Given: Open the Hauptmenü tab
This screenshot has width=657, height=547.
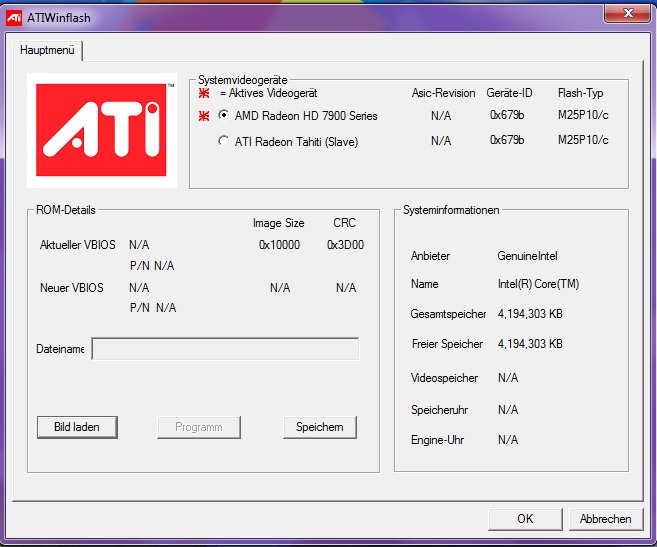Looking at the screenshot, I should coord(47,50).
